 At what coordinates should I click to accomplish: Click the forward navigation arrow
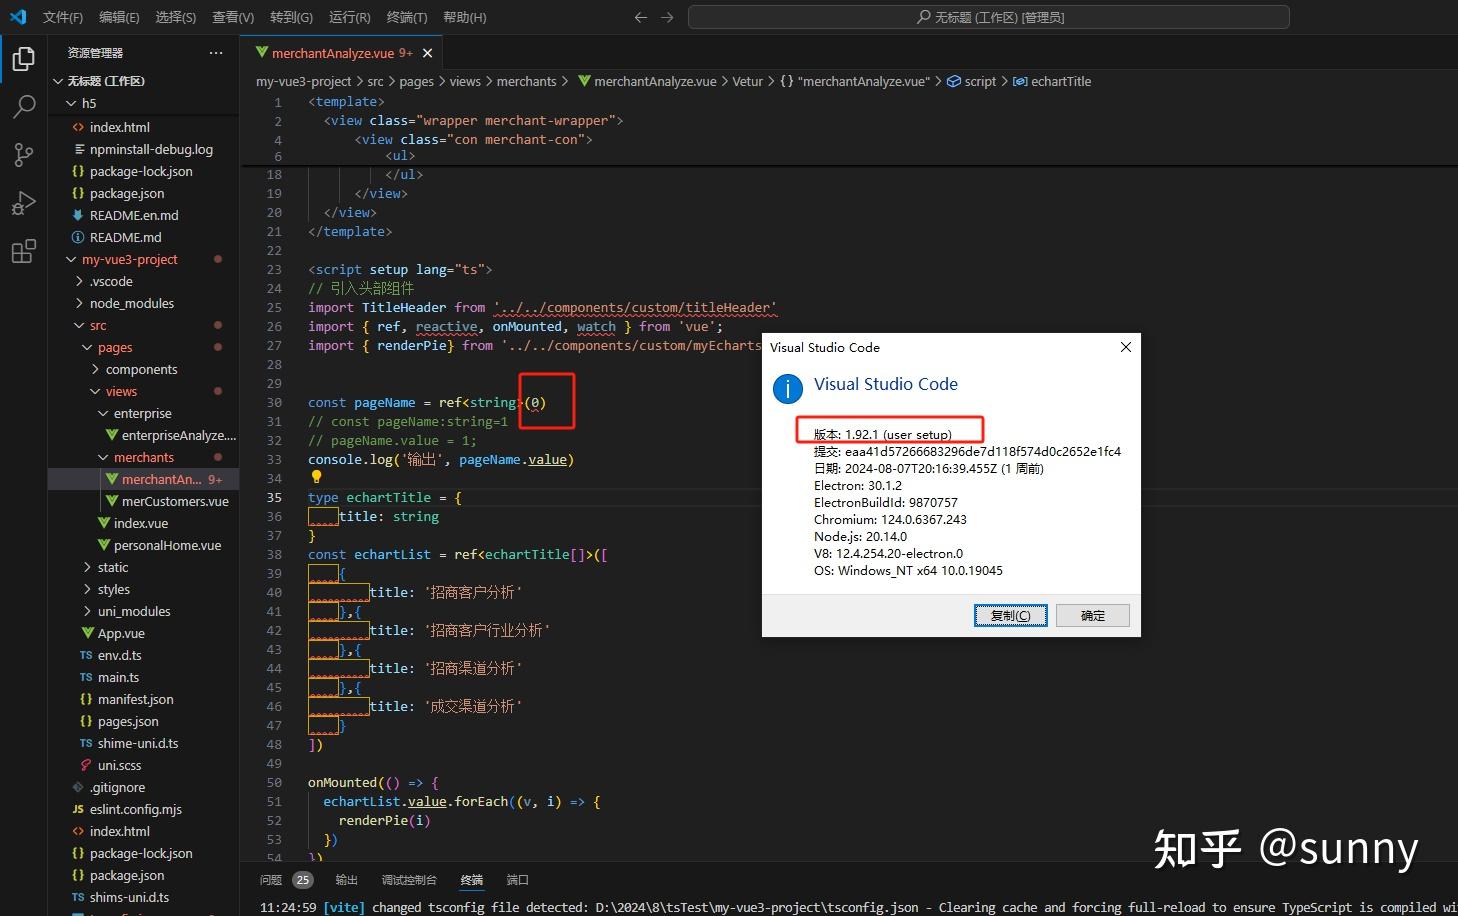click(x=666, y=17)
